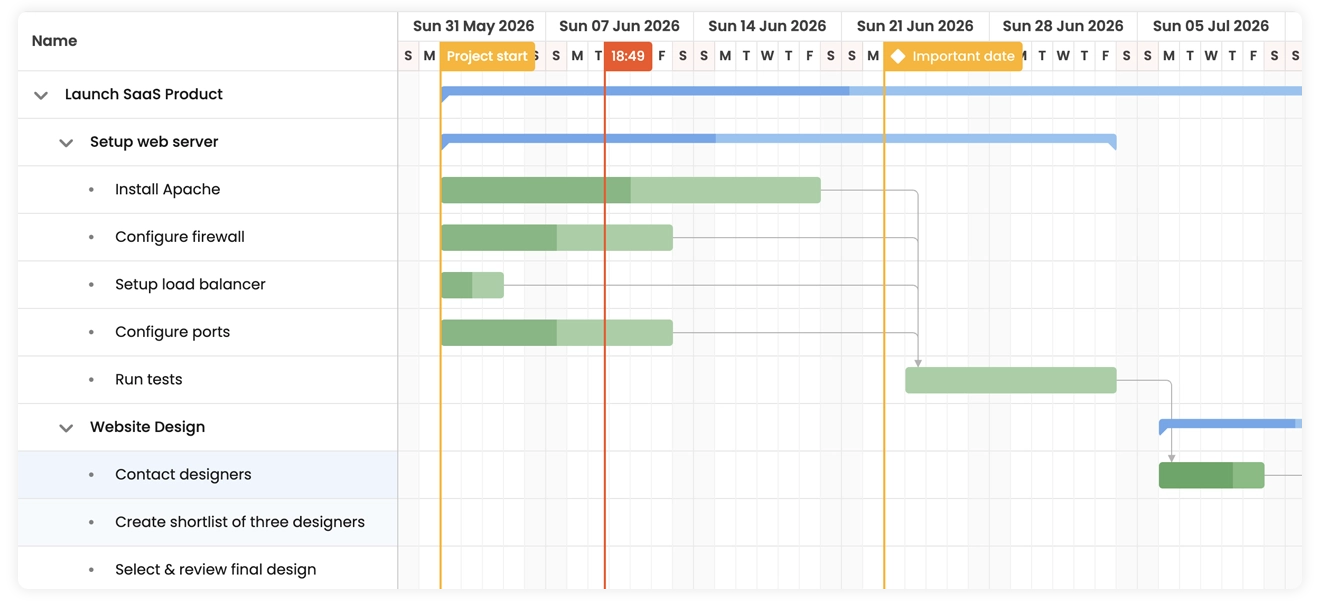Screen dimensions: 1320x614
Task: Click the Launch SaaS Product summary bar
Action: point(871,92)
